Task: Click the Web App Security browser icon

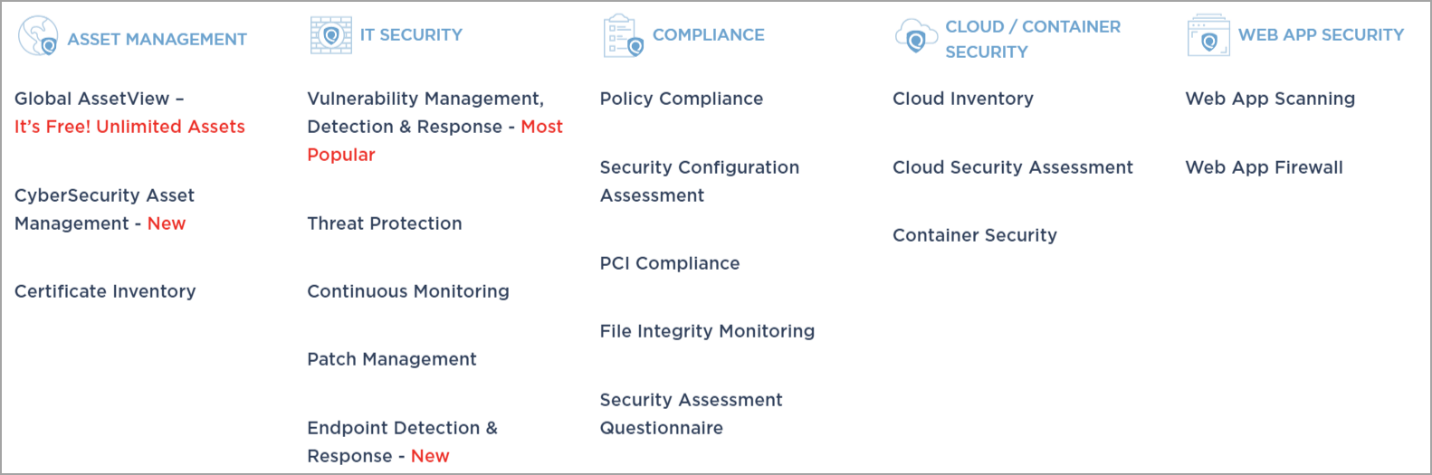Action: point(1207,35)
